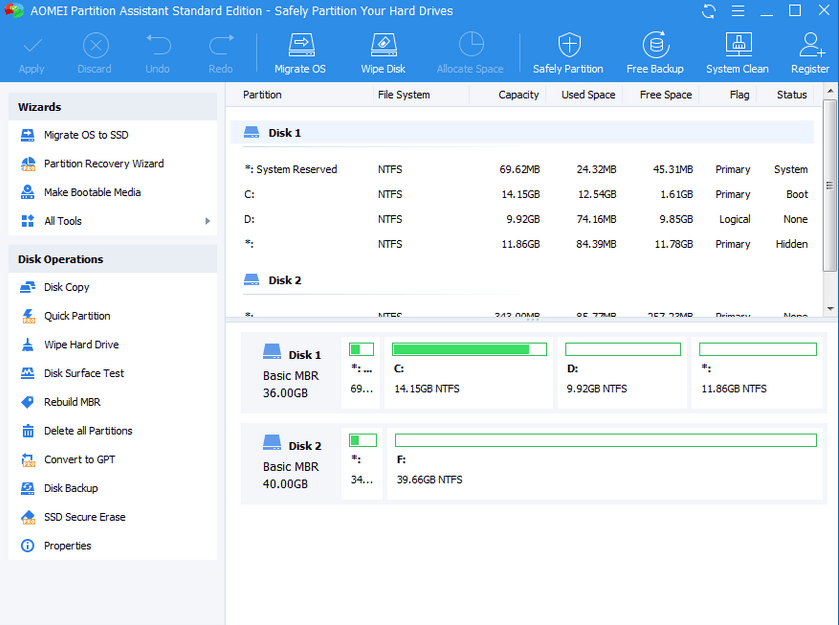
Task: Select the Disk 1 header row in list
Action: click(522, 133)
